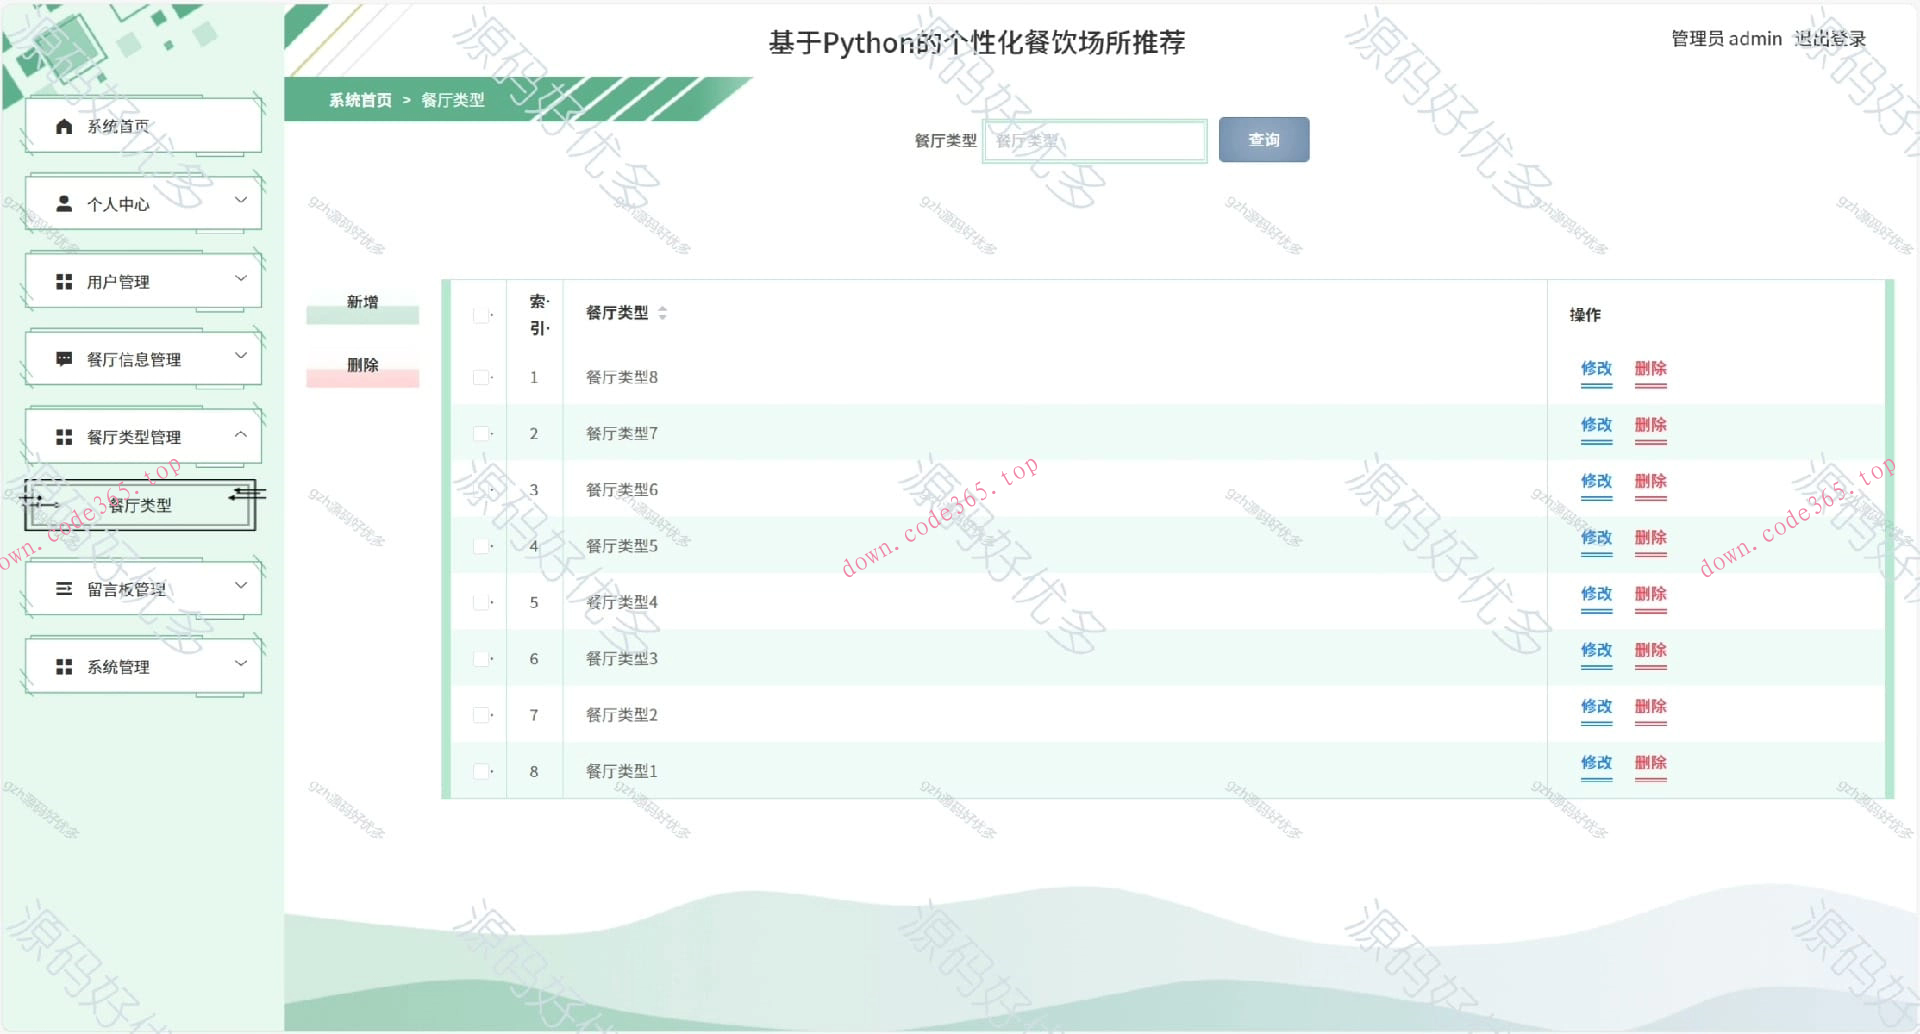Screen dimensions: 1920x1034
Task: Click the grid icon next to 餐厅类型管理
Action: (x=64, y=437)
